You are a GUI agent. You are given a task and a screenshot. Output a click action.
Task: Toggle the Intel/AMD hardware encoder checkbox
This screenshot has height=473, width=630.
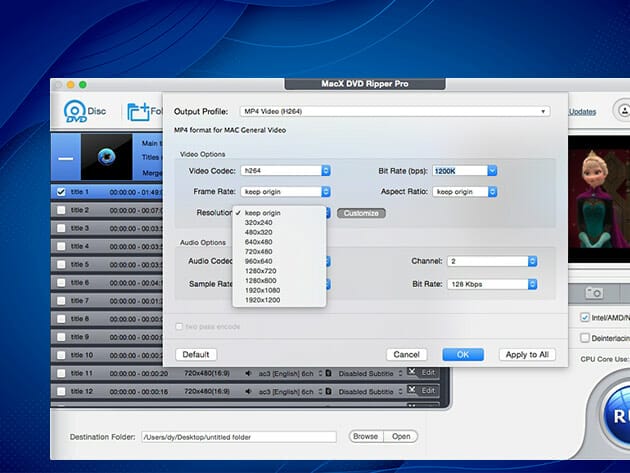click(585, 319)
